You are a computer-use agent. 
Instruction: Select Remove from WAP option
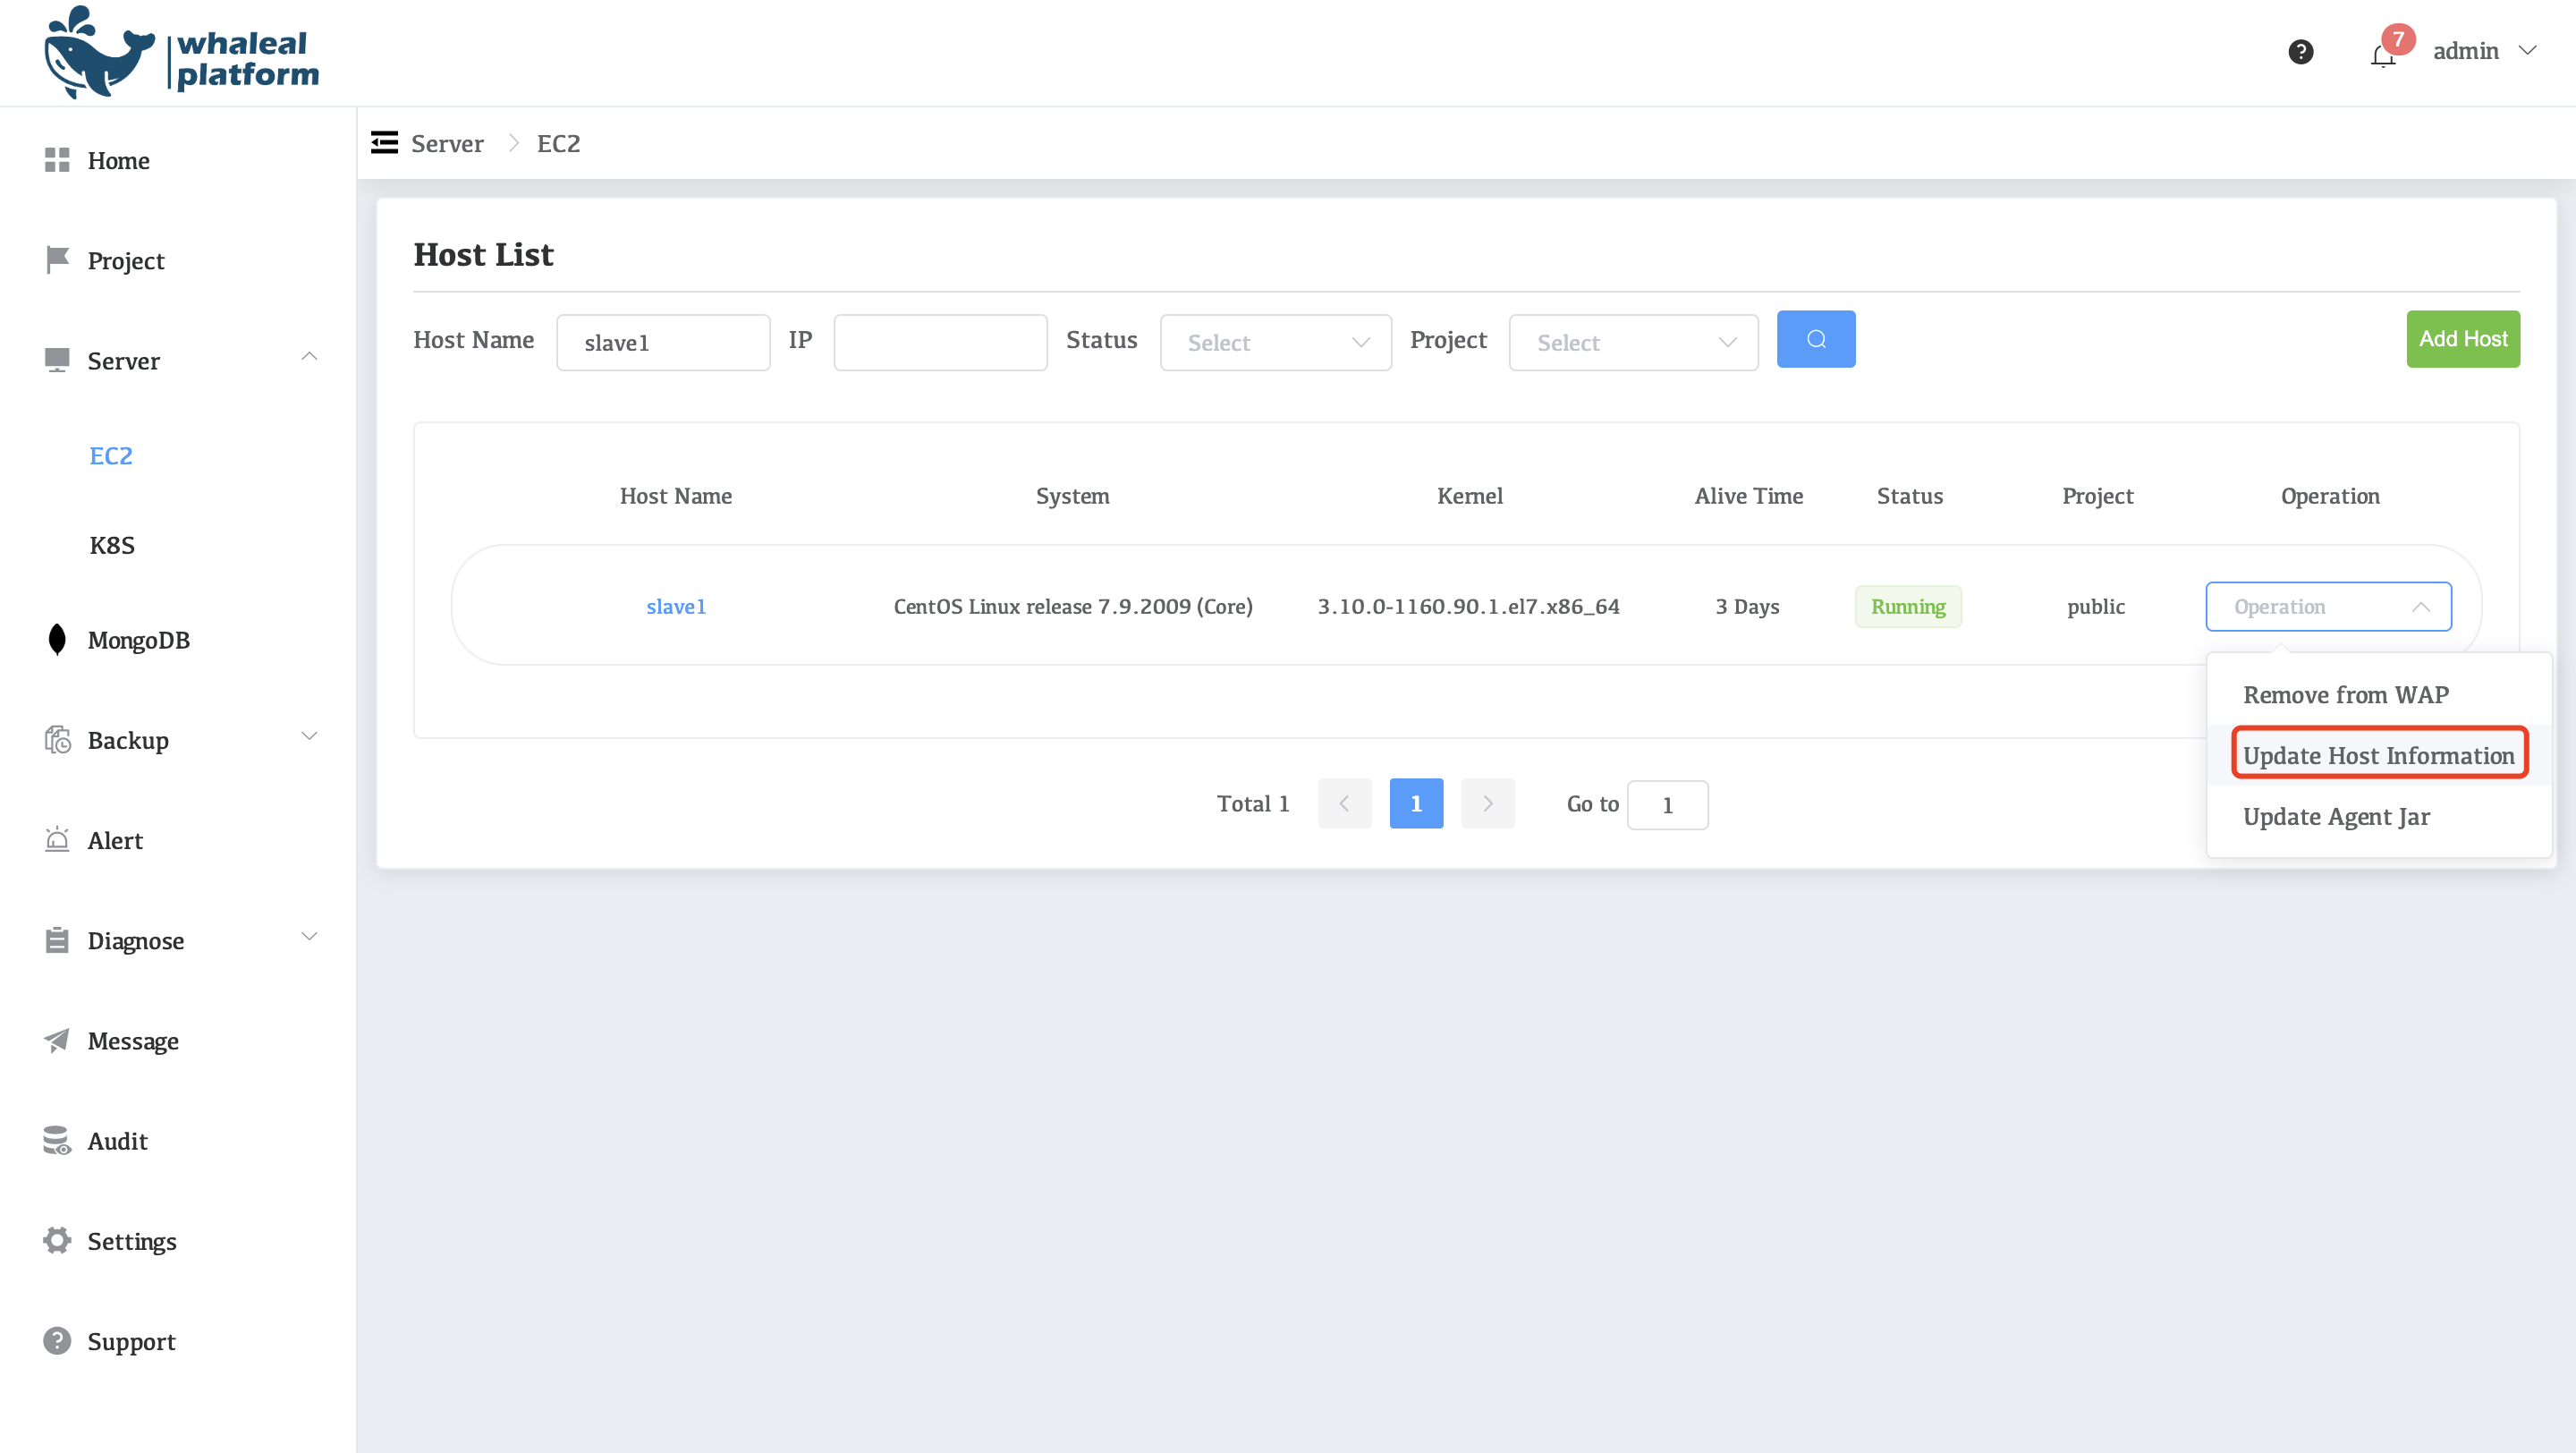[2345, 695]
